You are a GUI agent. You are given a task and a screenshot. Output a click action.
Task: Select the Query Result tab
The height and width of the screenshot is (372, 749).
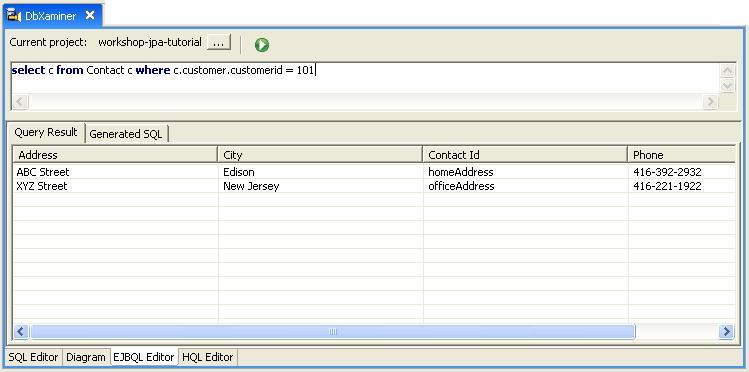(x=46, y=132)
